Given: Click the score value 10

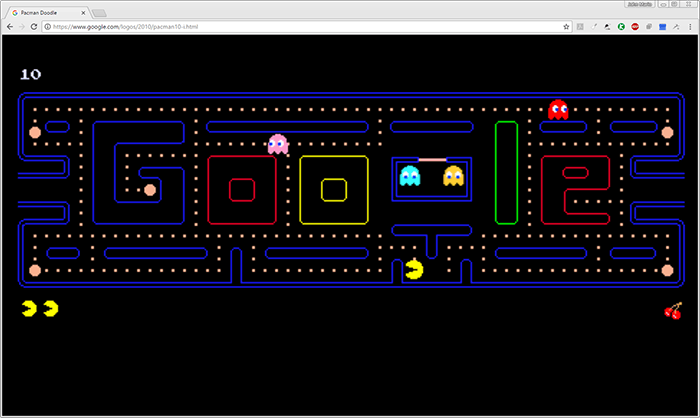Looking at the screenshot, I should tap(30, 74).
